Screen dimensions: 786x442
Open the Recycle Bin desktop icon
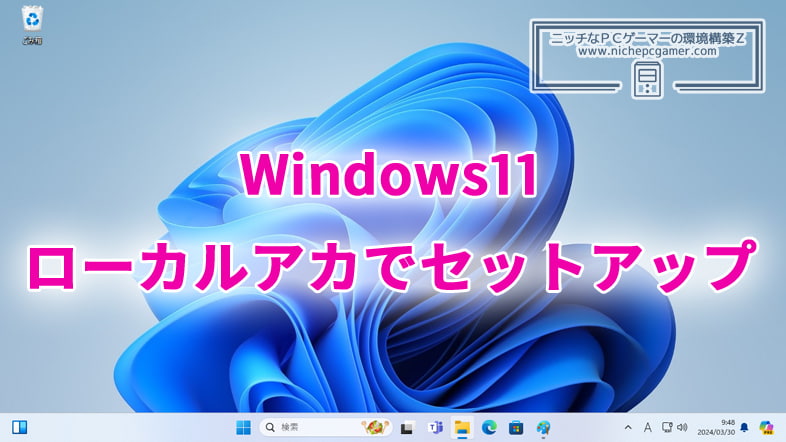pos(33,25)
